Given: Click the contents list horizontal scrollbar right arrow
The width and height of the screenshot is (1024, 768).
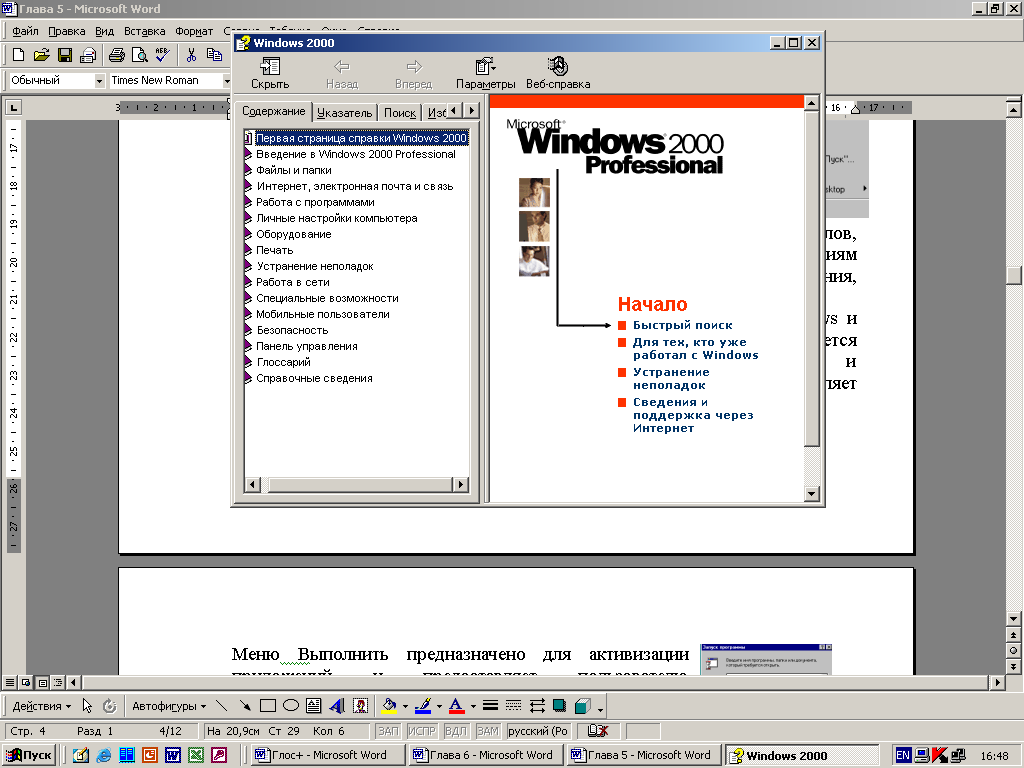Looking at the screenshot, I should [x=461, y=485].
